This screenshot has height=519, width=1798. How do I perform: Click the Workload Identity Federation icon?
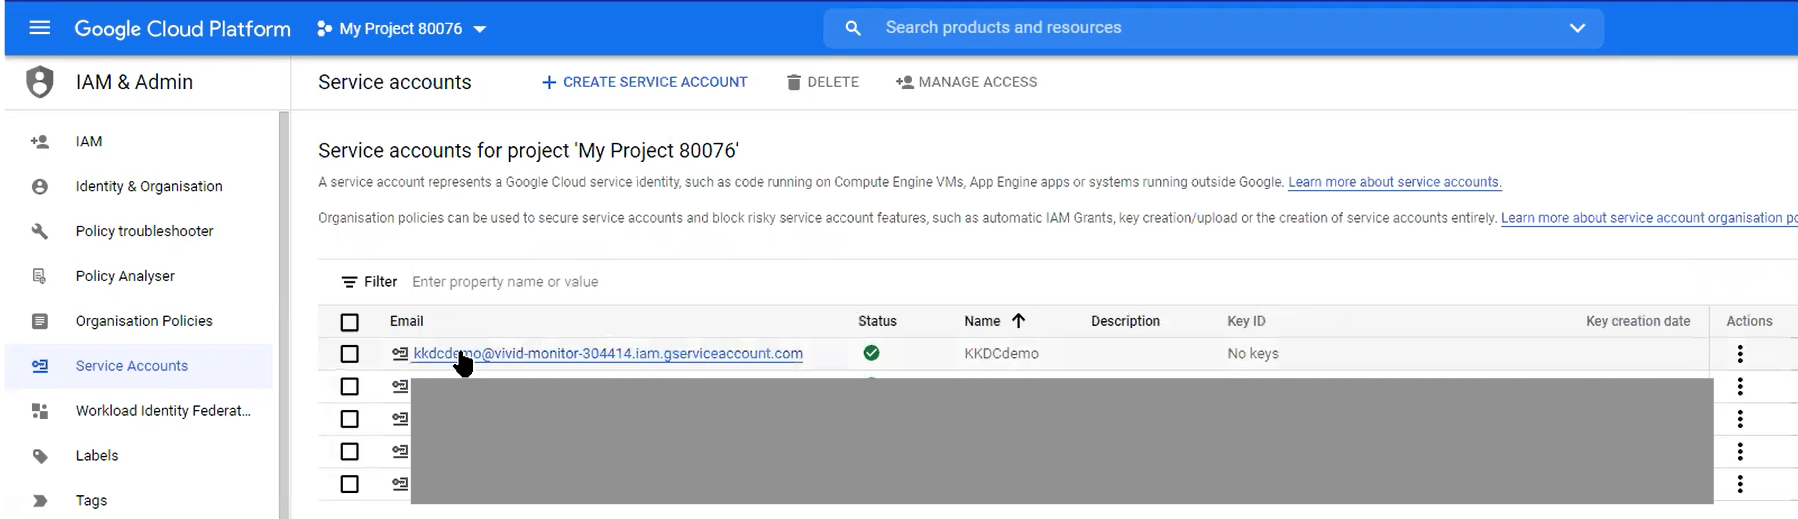pyautogui.click(x=40, y=411)
